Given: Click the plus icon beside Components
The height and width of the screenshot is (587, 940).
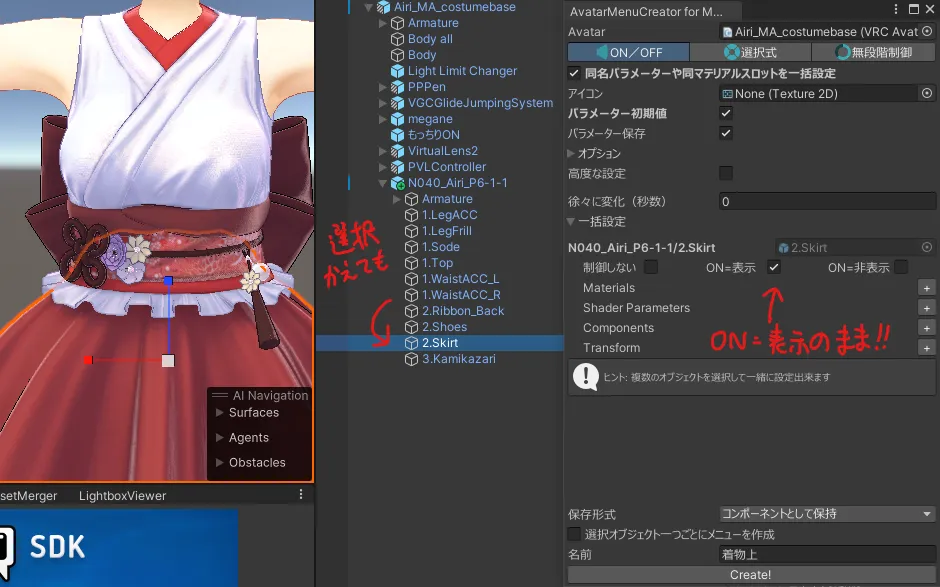Looking at the screenshot, I should 927,328.
